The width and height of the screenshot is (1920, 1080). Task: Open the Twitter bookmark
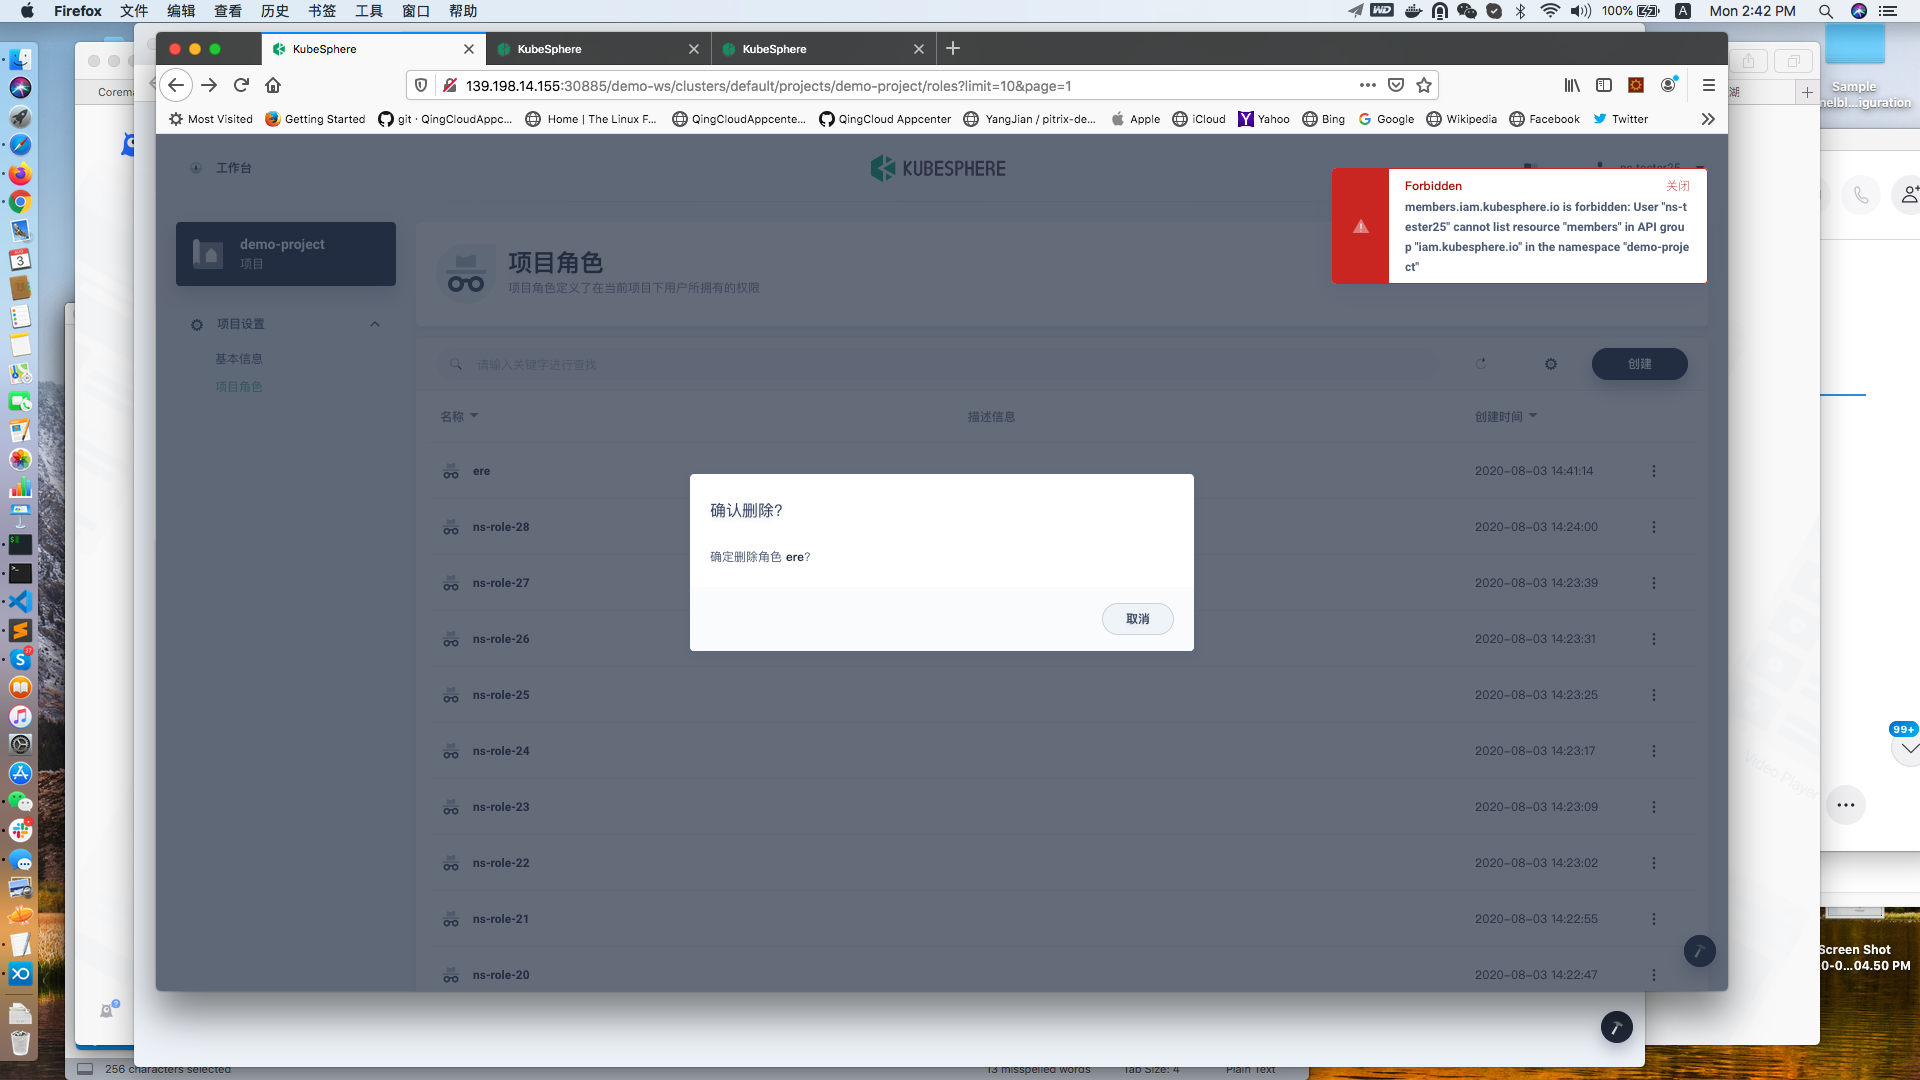(x=1620, y=119)
